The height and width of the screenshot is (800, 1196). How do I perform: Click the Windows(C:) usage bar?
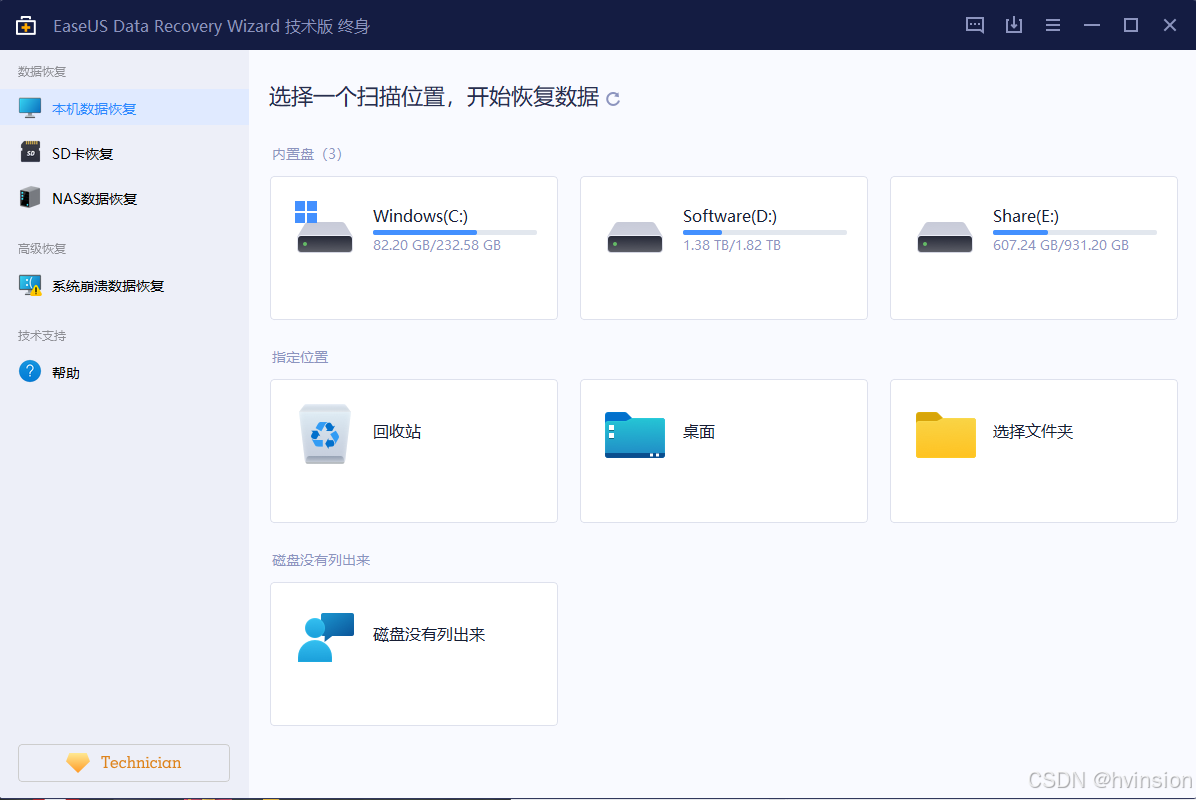coord(455,233)
